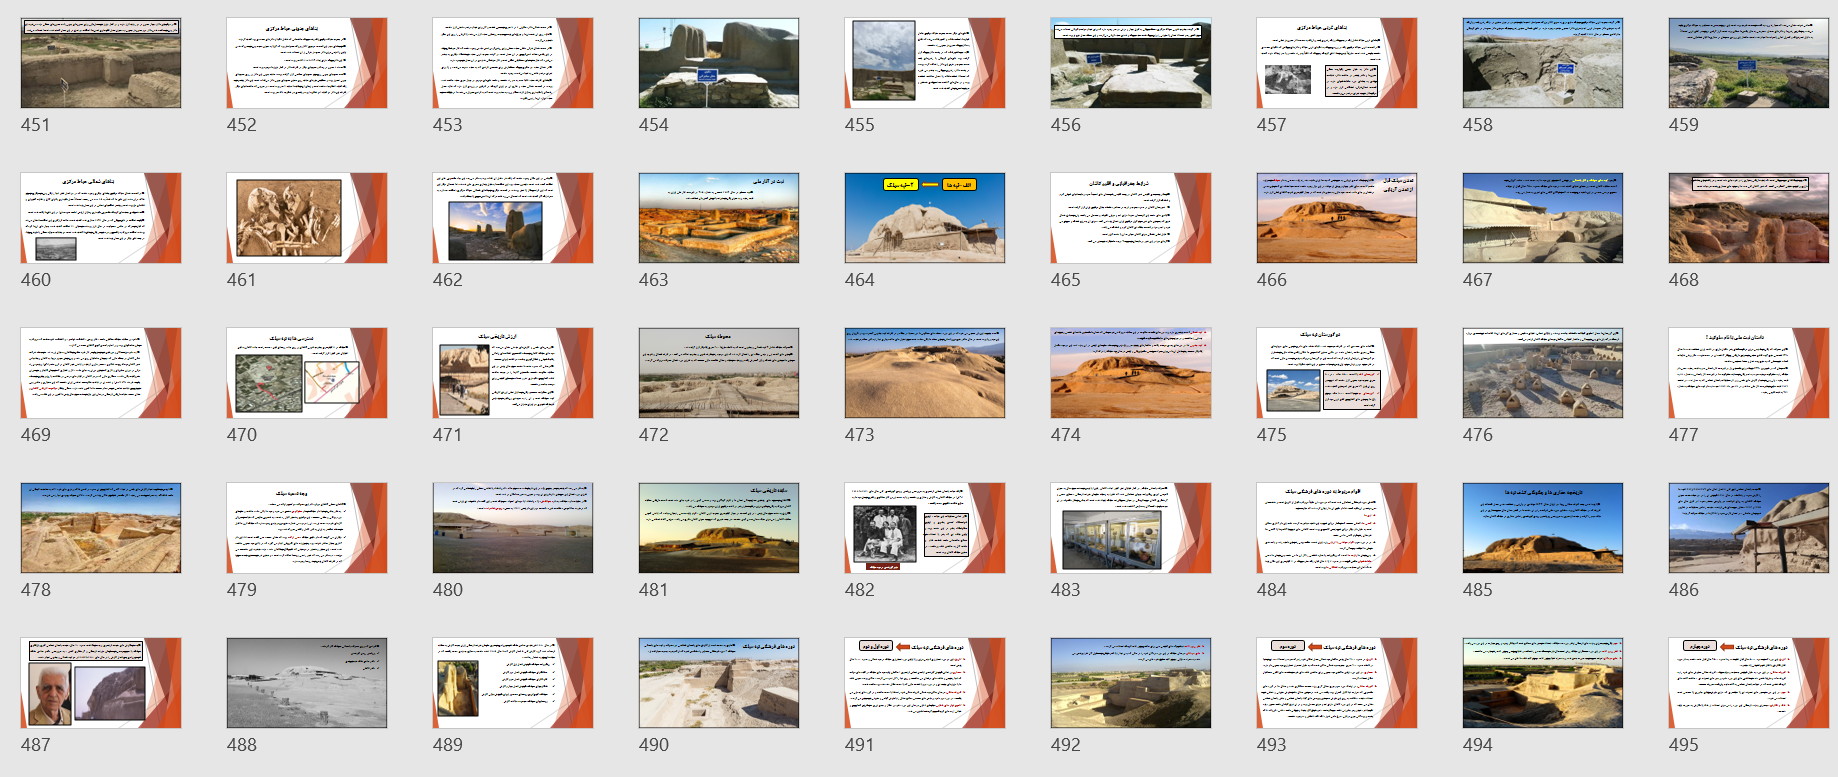
Task: Click the slide number label 495
Action: [1683, 745]
